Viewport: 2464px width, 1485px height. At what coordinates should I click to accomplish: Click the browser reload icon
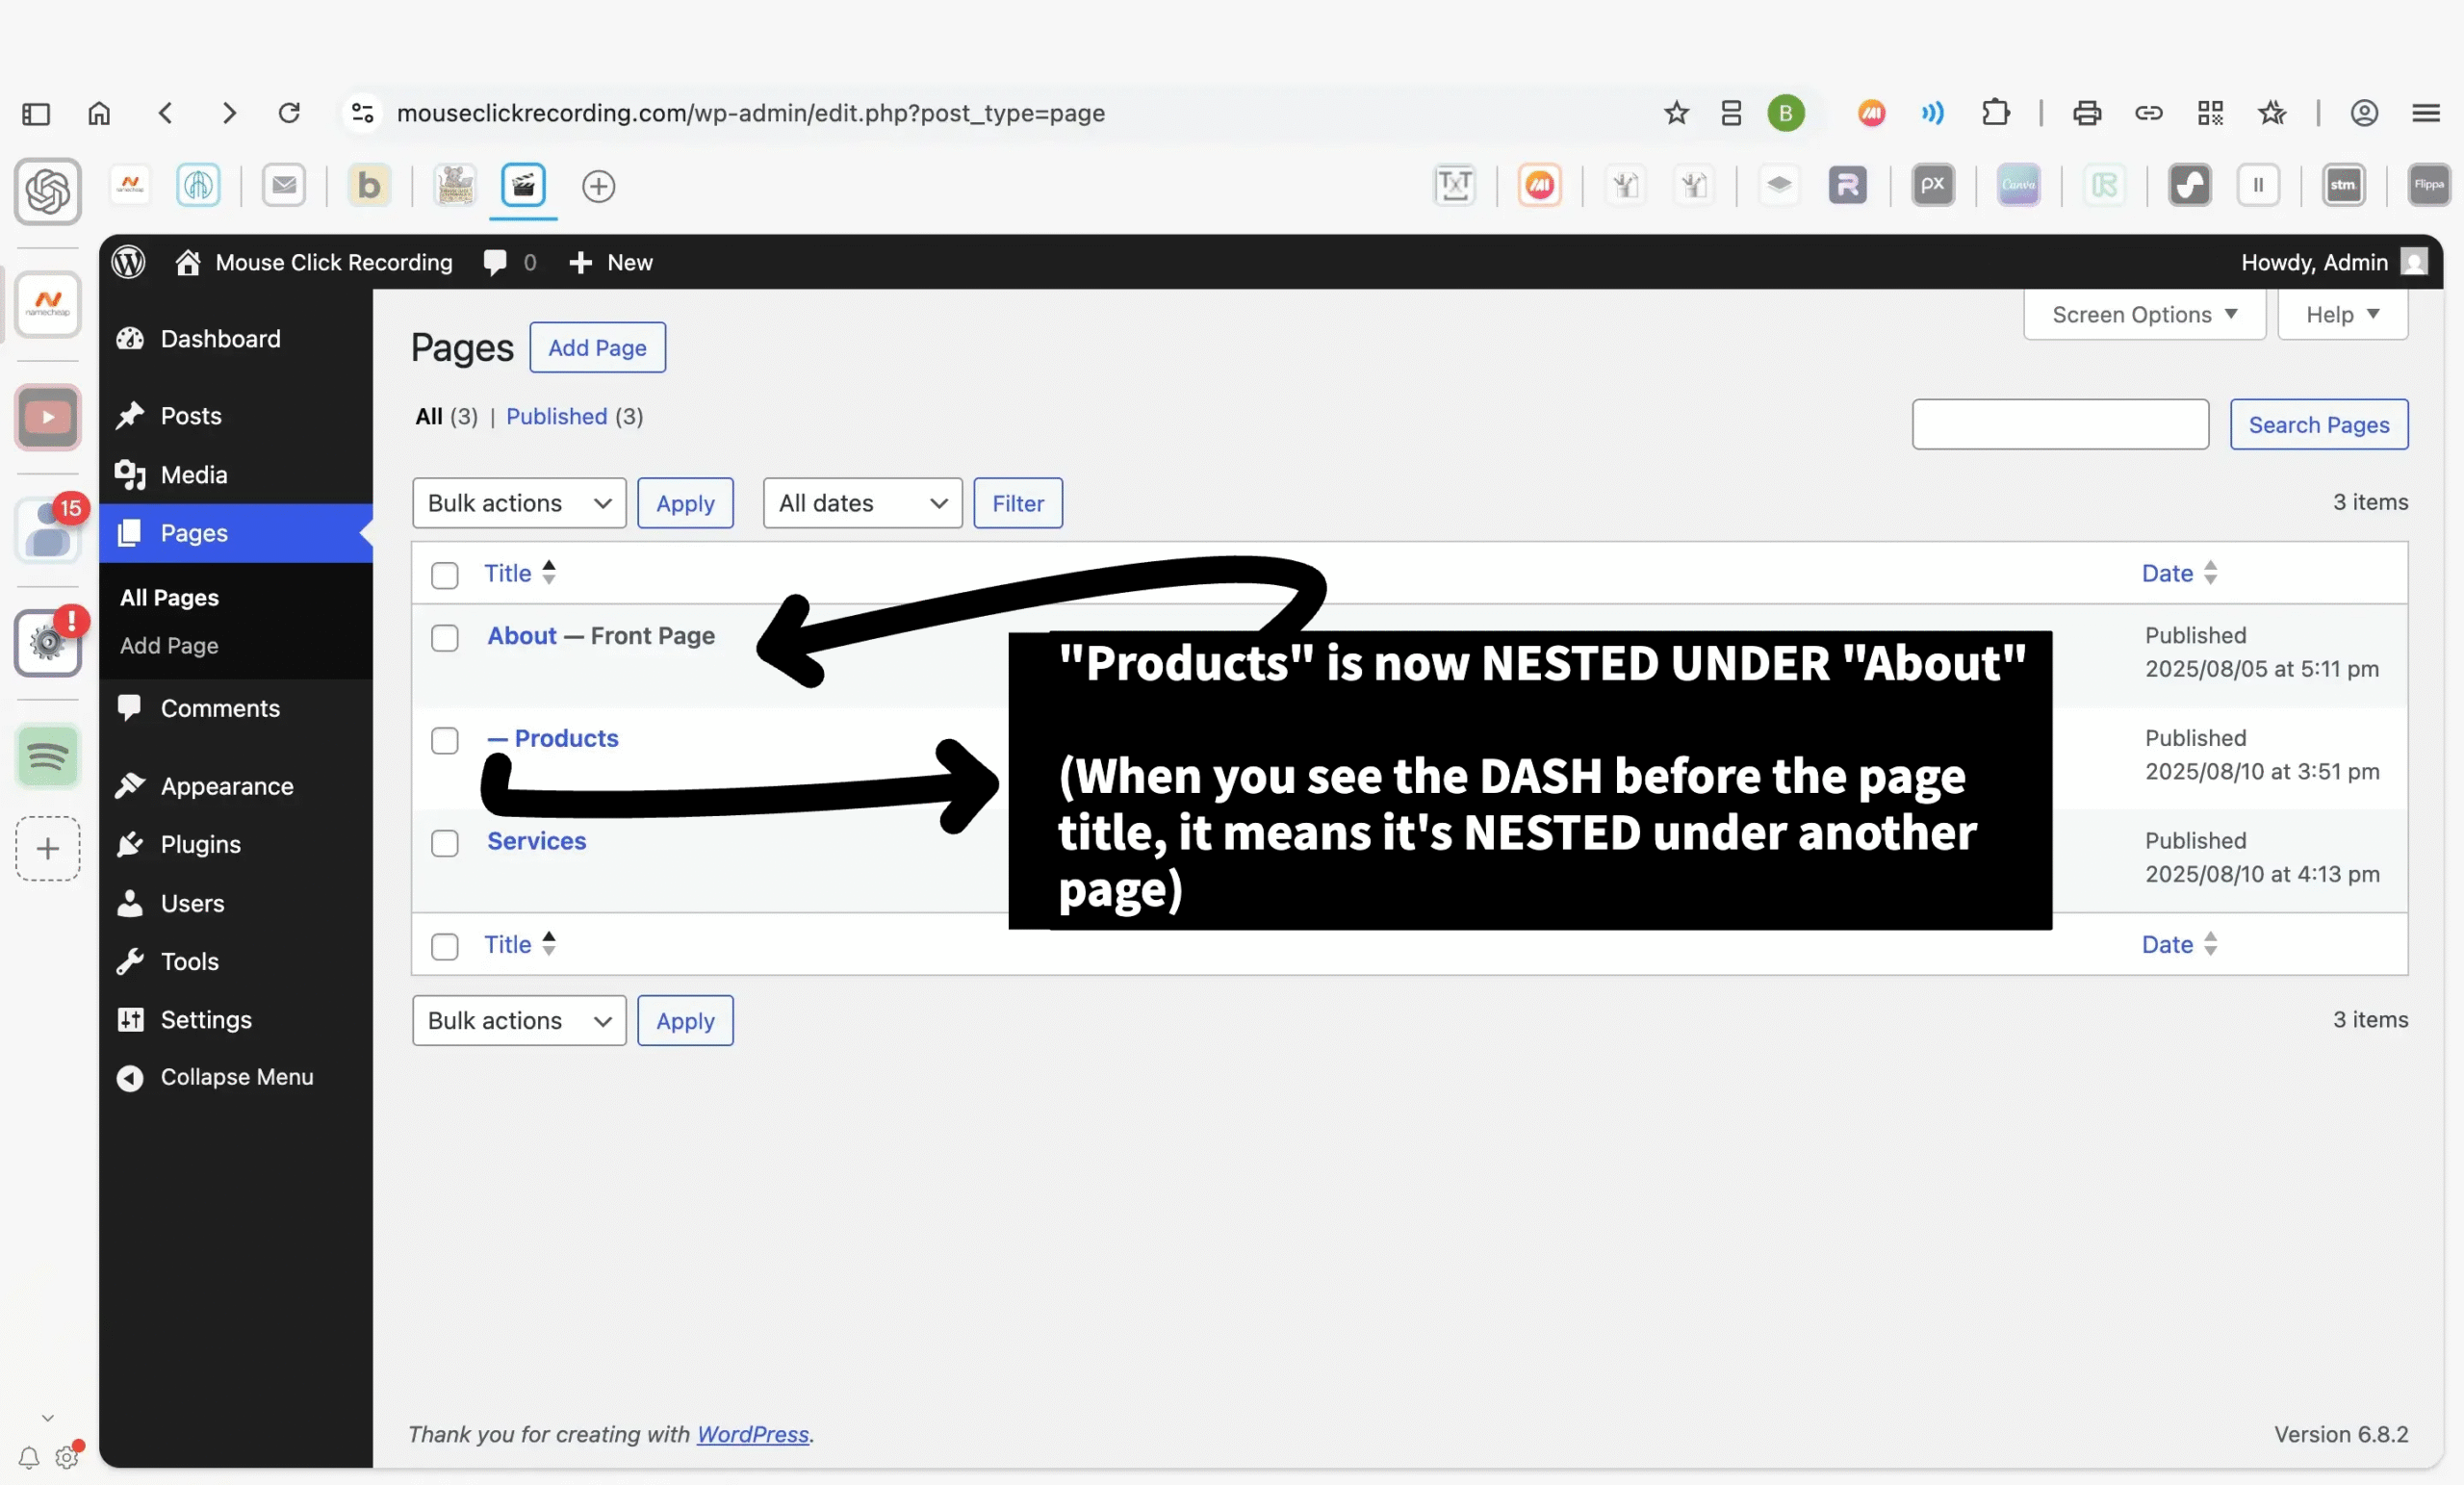pos(289,113)
